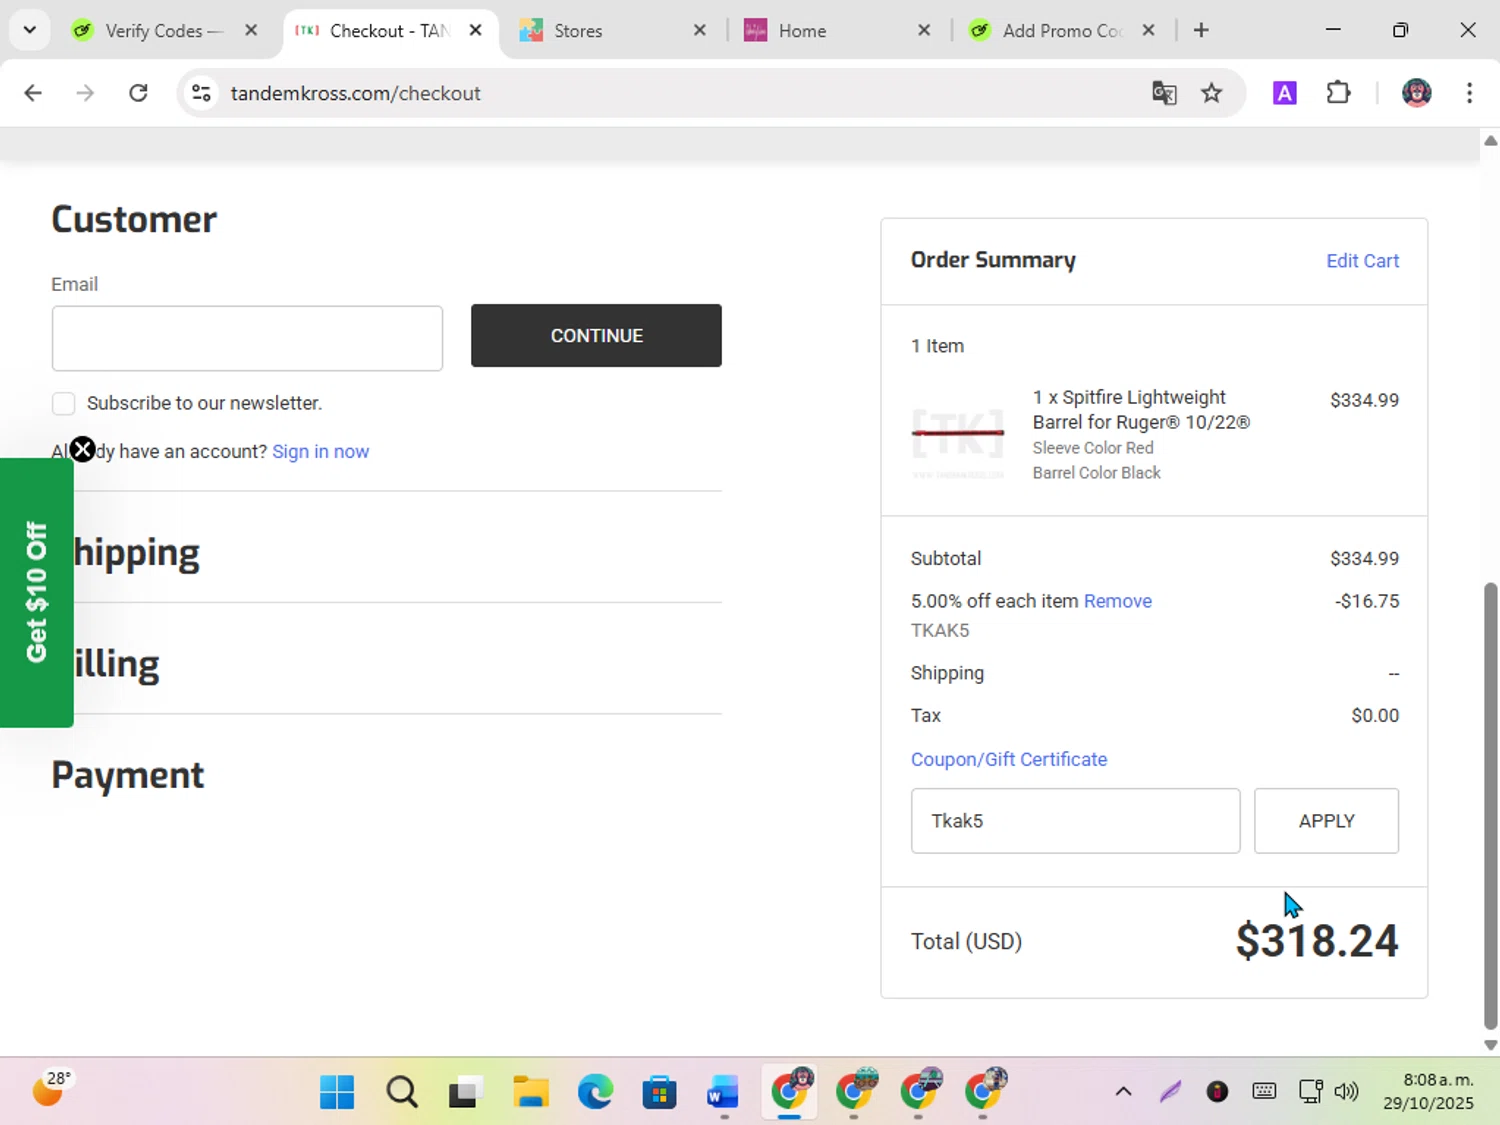Focus the Email input field
The width and height of the screenshot is (1500, 1125).
point(247,338)
